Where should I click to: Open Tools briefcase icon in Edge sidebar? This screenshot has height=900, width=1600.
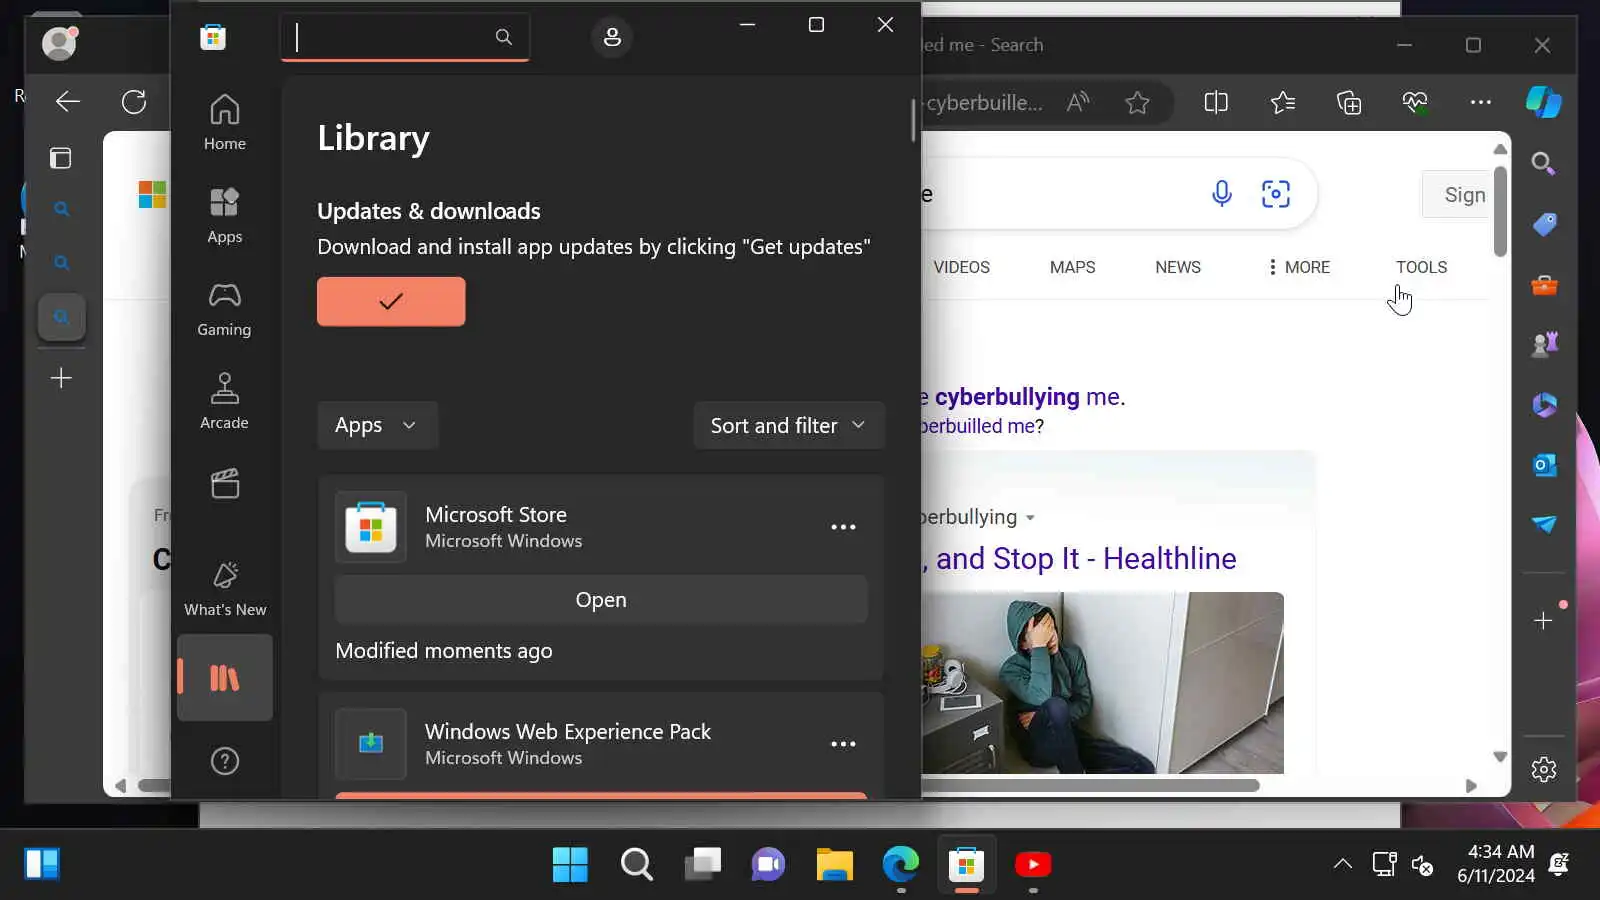1544,285
